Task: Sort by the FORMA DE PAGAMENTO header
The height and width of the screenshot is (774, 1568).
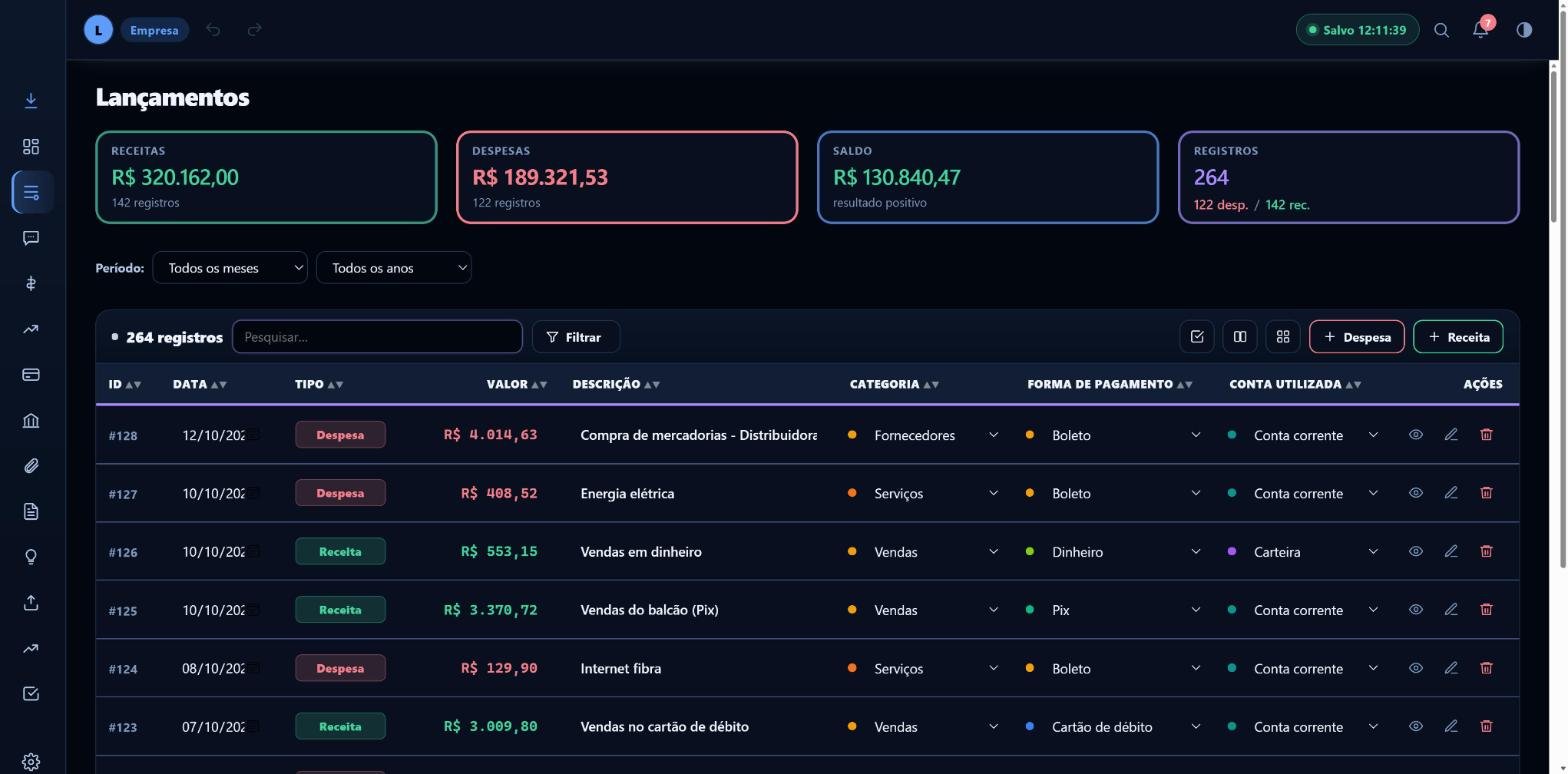Action: coord(1110,384)
